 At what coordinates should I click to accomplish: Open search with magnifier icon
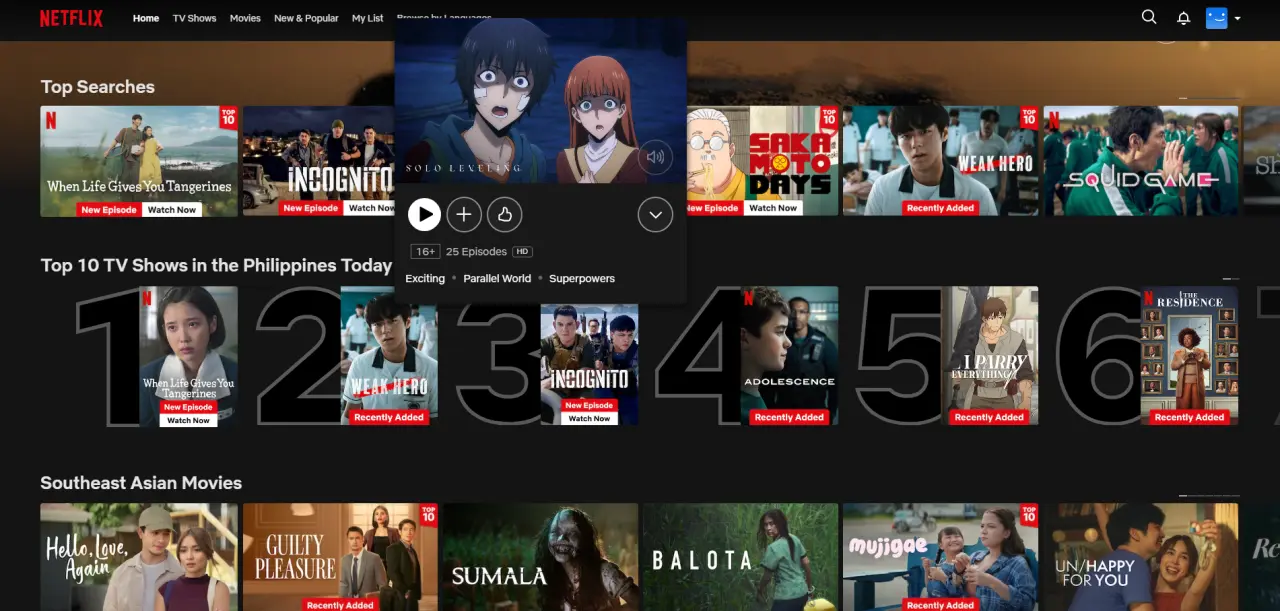coord(1149,17)
